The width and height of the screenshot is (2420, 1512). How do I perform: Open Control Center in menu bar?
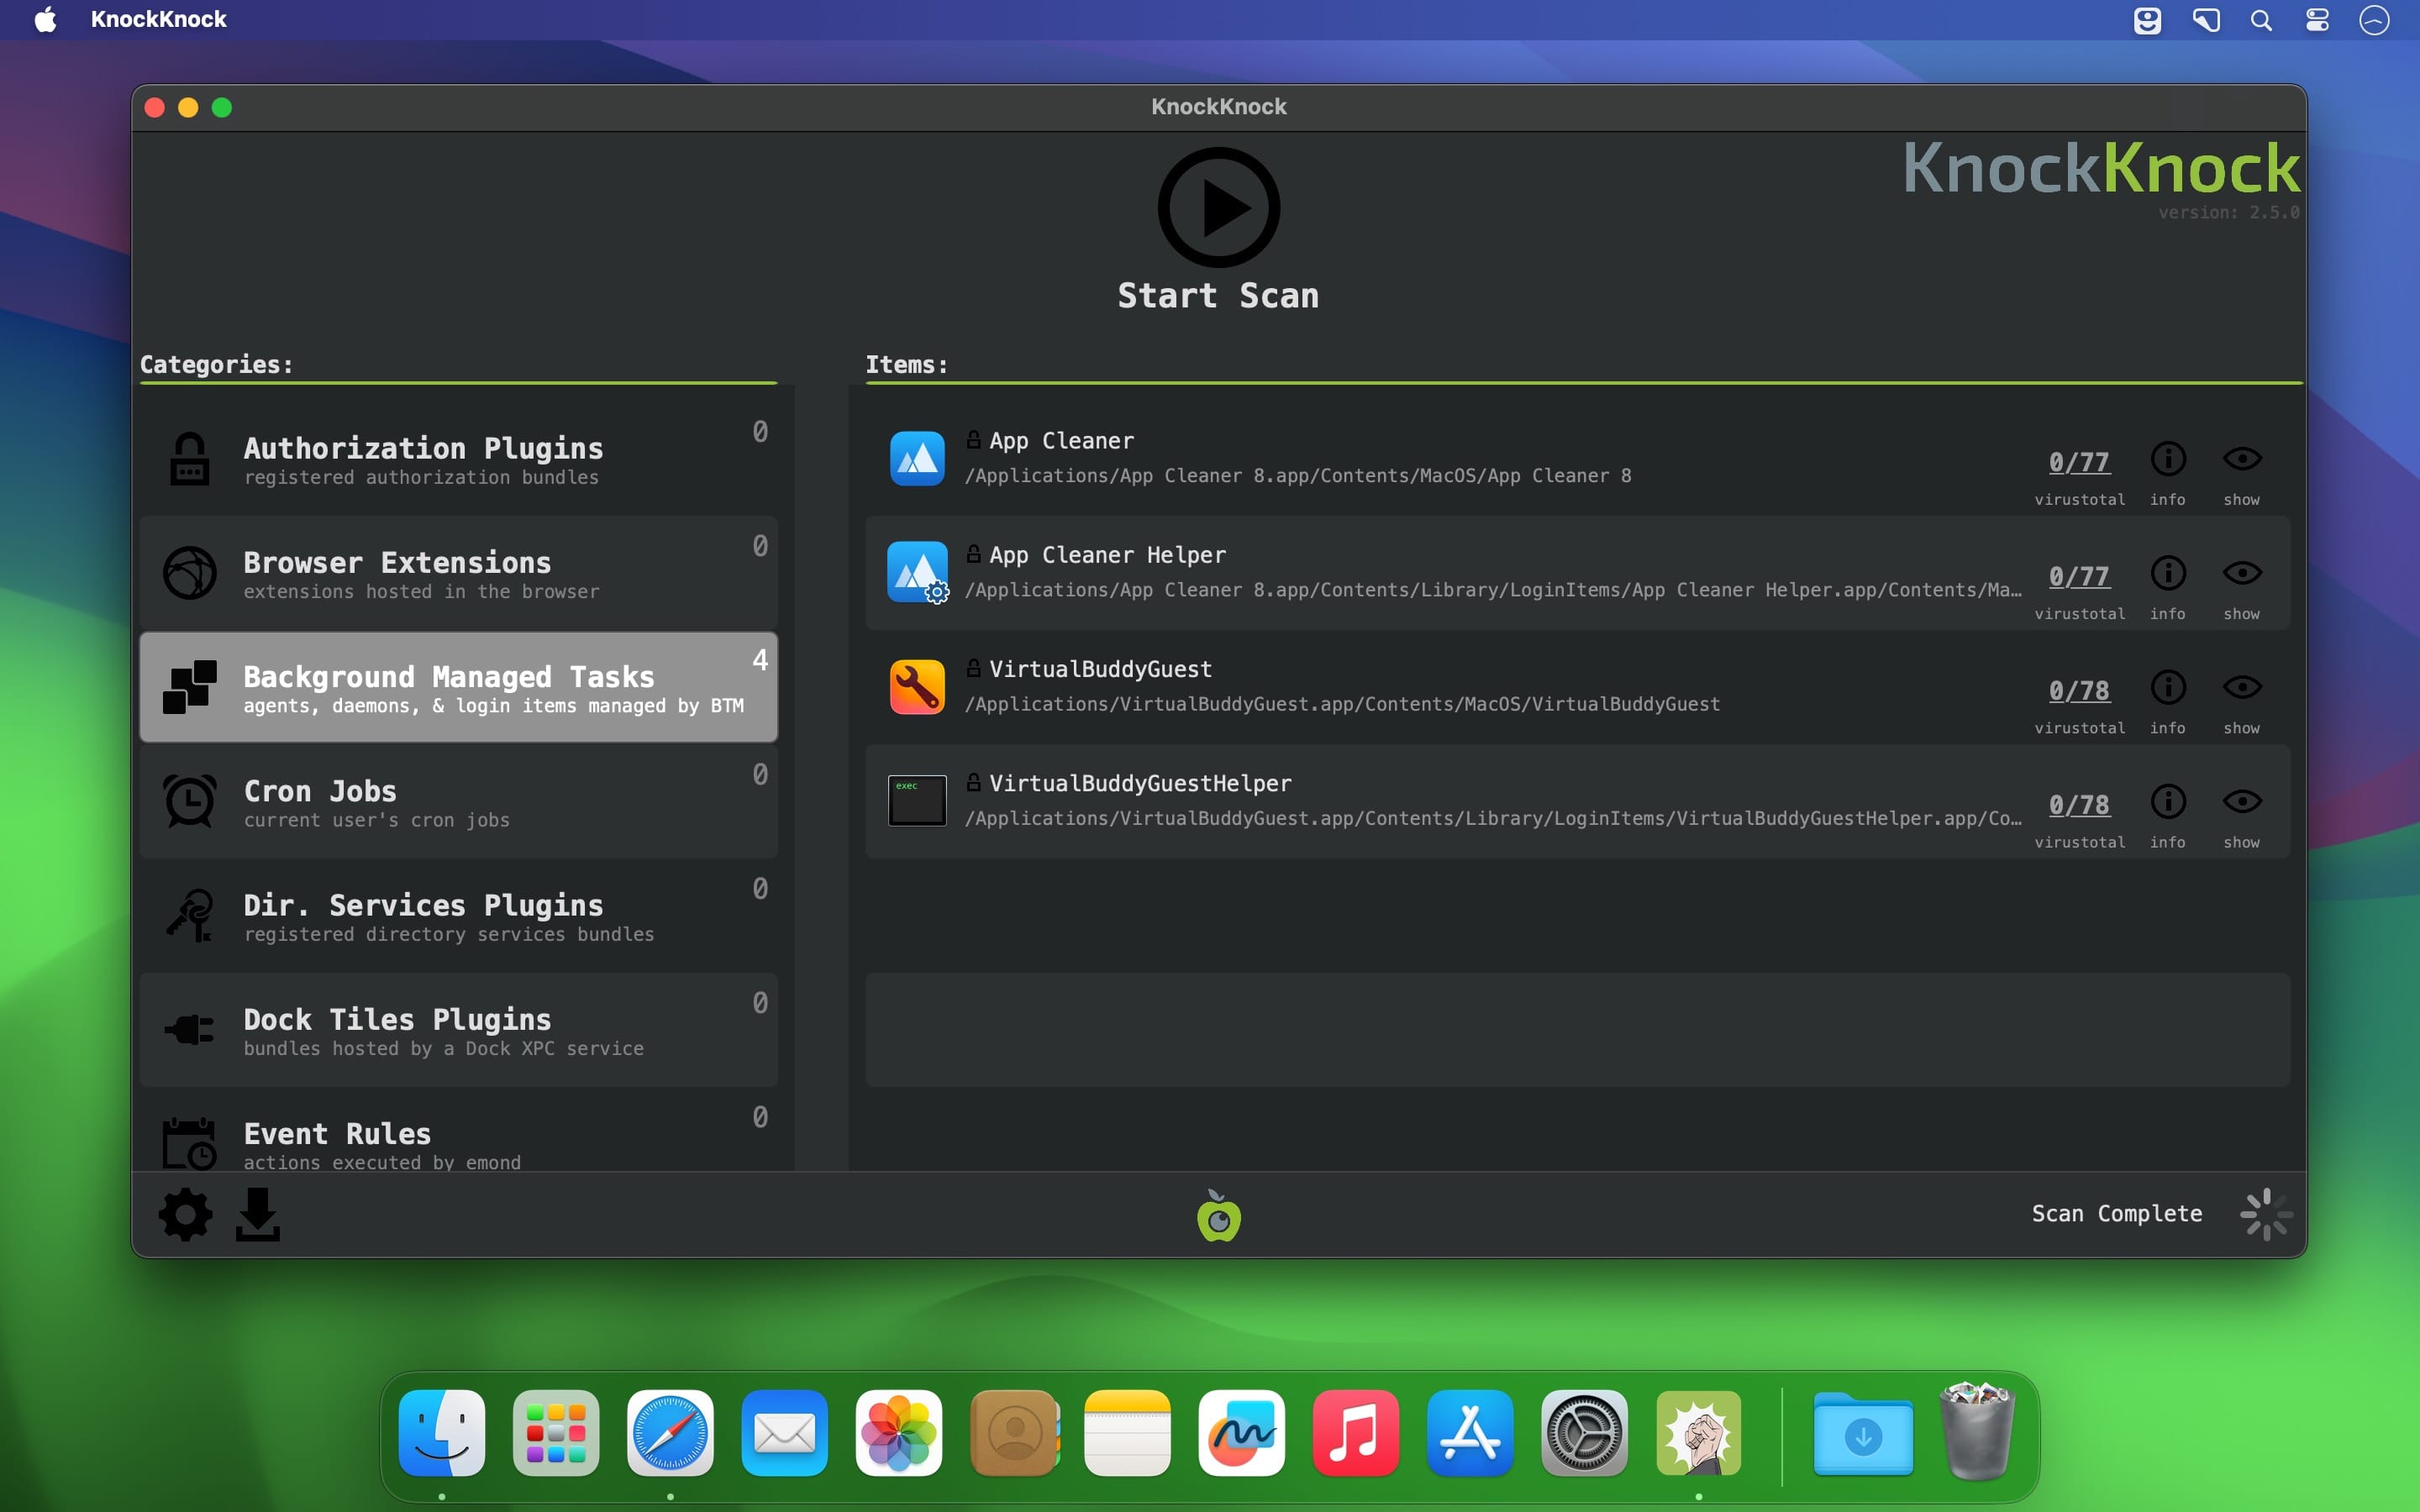coord(2317,20)
